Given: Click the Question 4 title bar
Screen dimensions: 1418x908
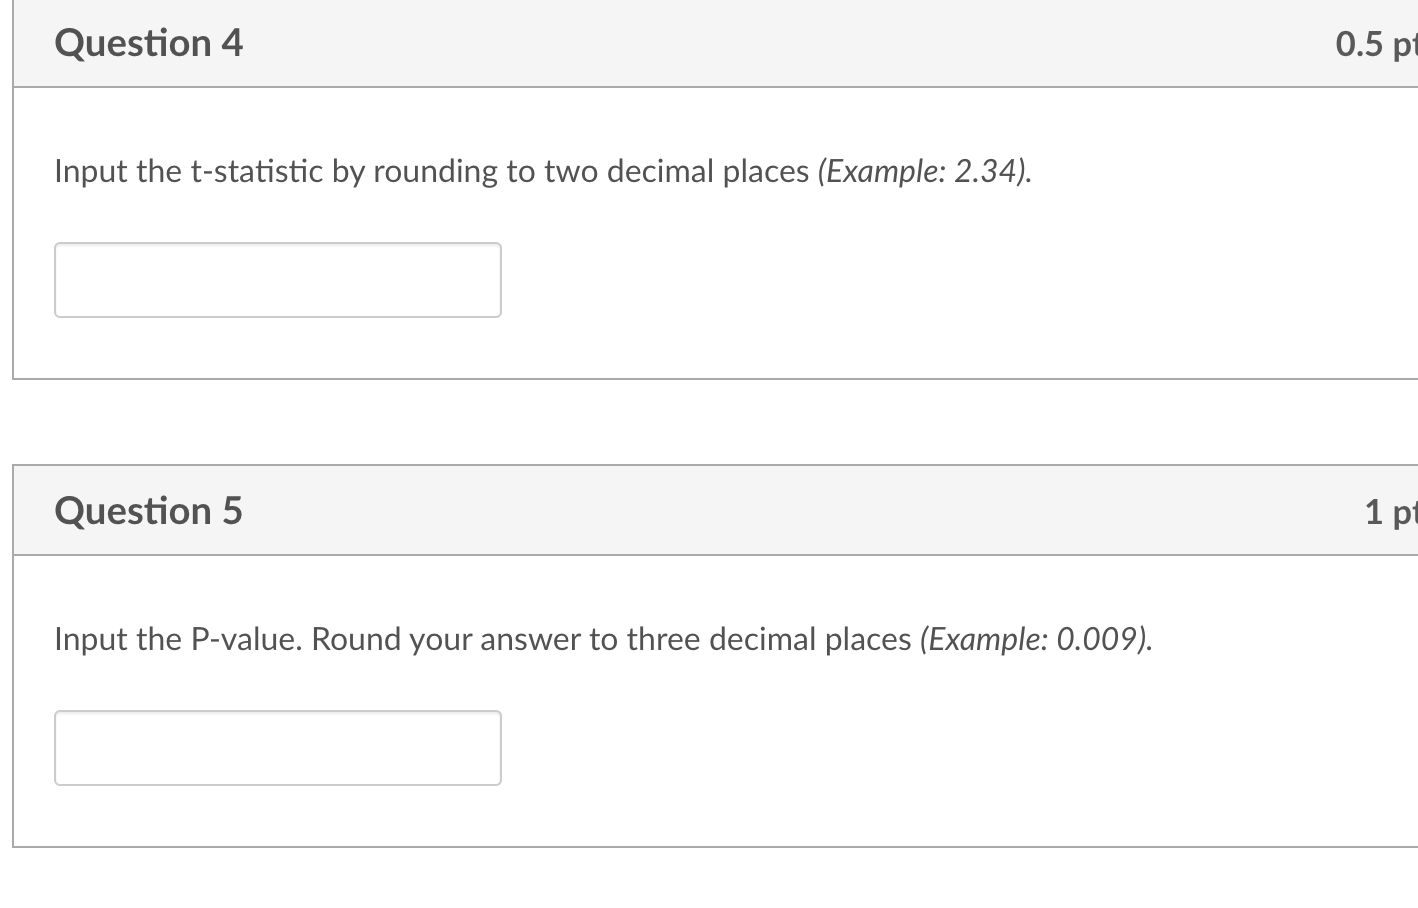Looking at the screenshot, I should [700, 43].
